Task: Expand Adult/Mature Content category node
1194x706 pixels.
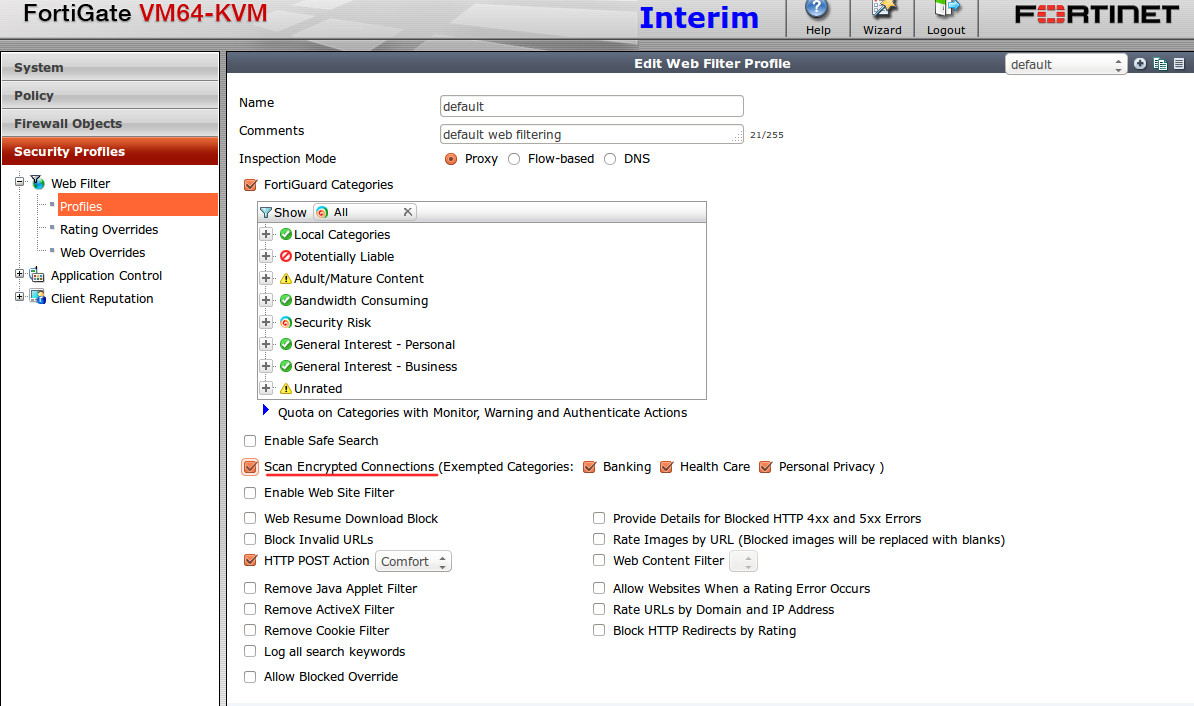Action: tap(266, 279)
